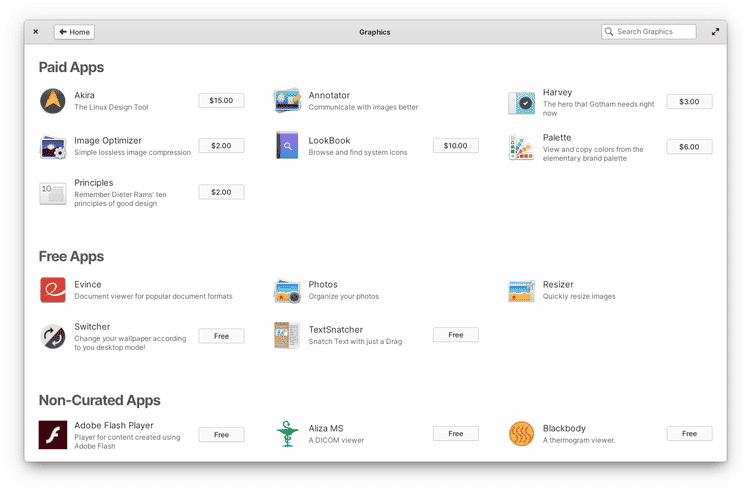Open the Harvey app icon
750x488 pixels.
(x=521, y=102)
